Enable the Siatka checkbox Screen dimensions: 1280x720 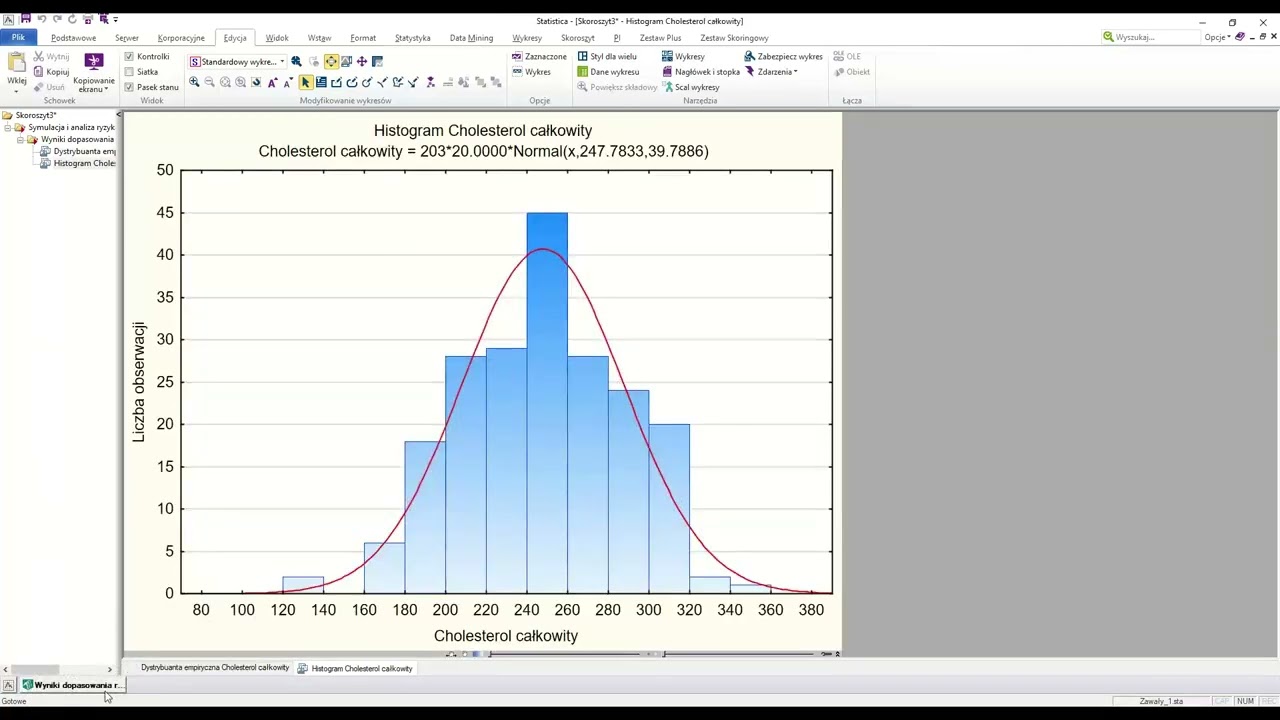pos(129,72)
